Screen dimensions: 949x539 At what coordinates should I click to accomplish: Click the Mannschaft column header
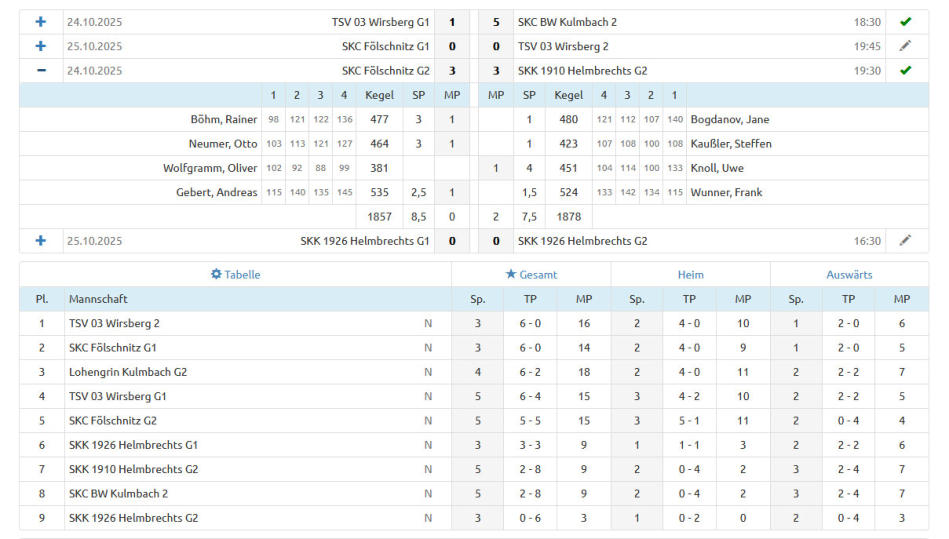(x=98, y=299)
